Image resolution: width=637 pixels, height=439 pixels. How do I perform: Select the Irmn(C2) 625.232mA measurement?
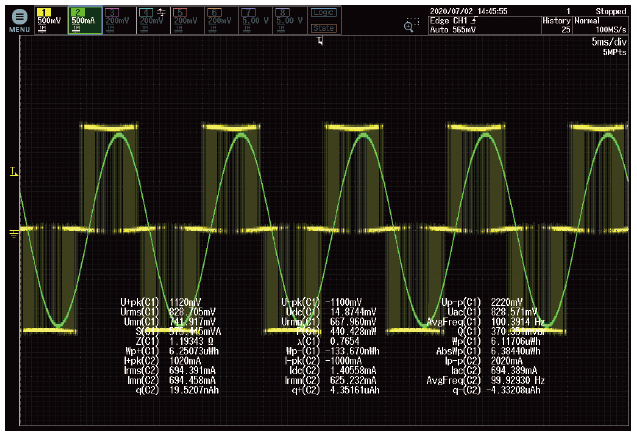(331, 380)
